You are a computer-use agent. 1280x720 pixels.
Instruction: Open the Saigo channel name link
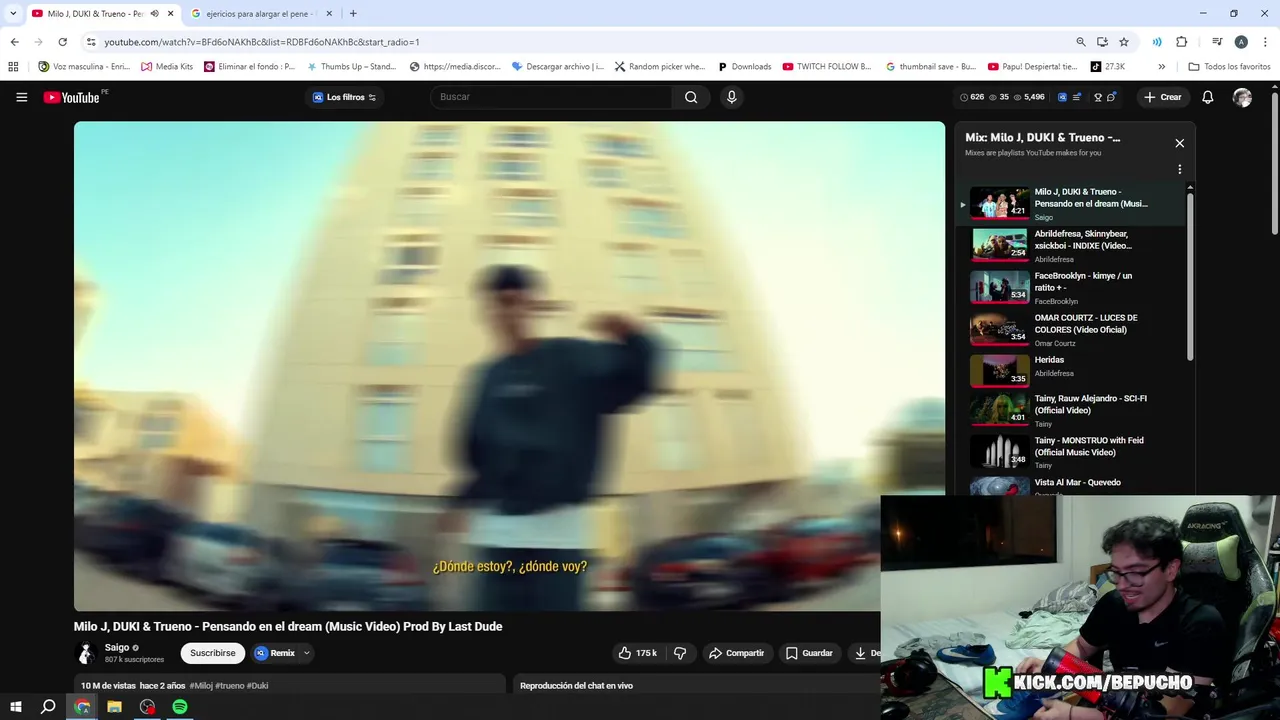click(117, 647)
